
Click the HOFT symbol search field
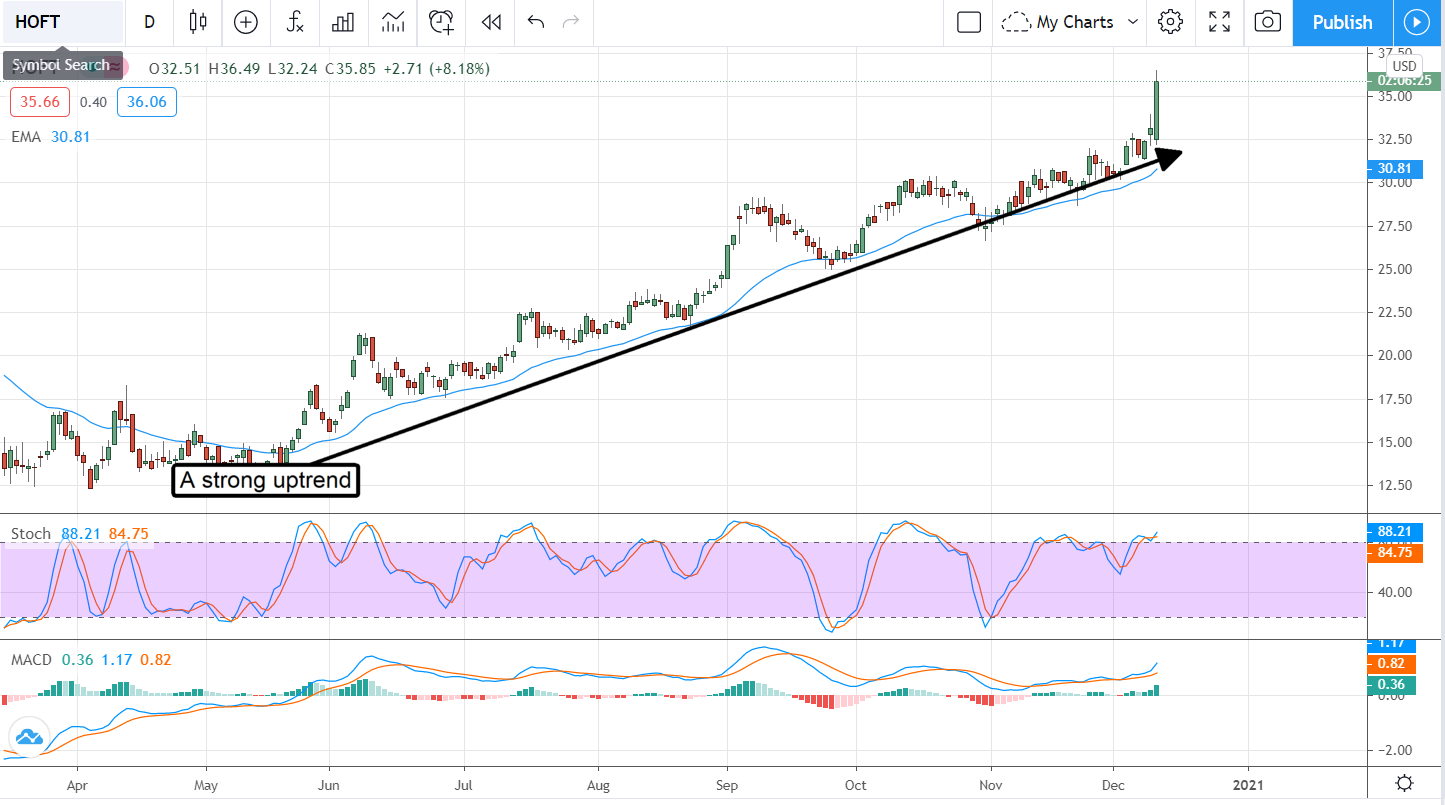click(x=62, y=22)
